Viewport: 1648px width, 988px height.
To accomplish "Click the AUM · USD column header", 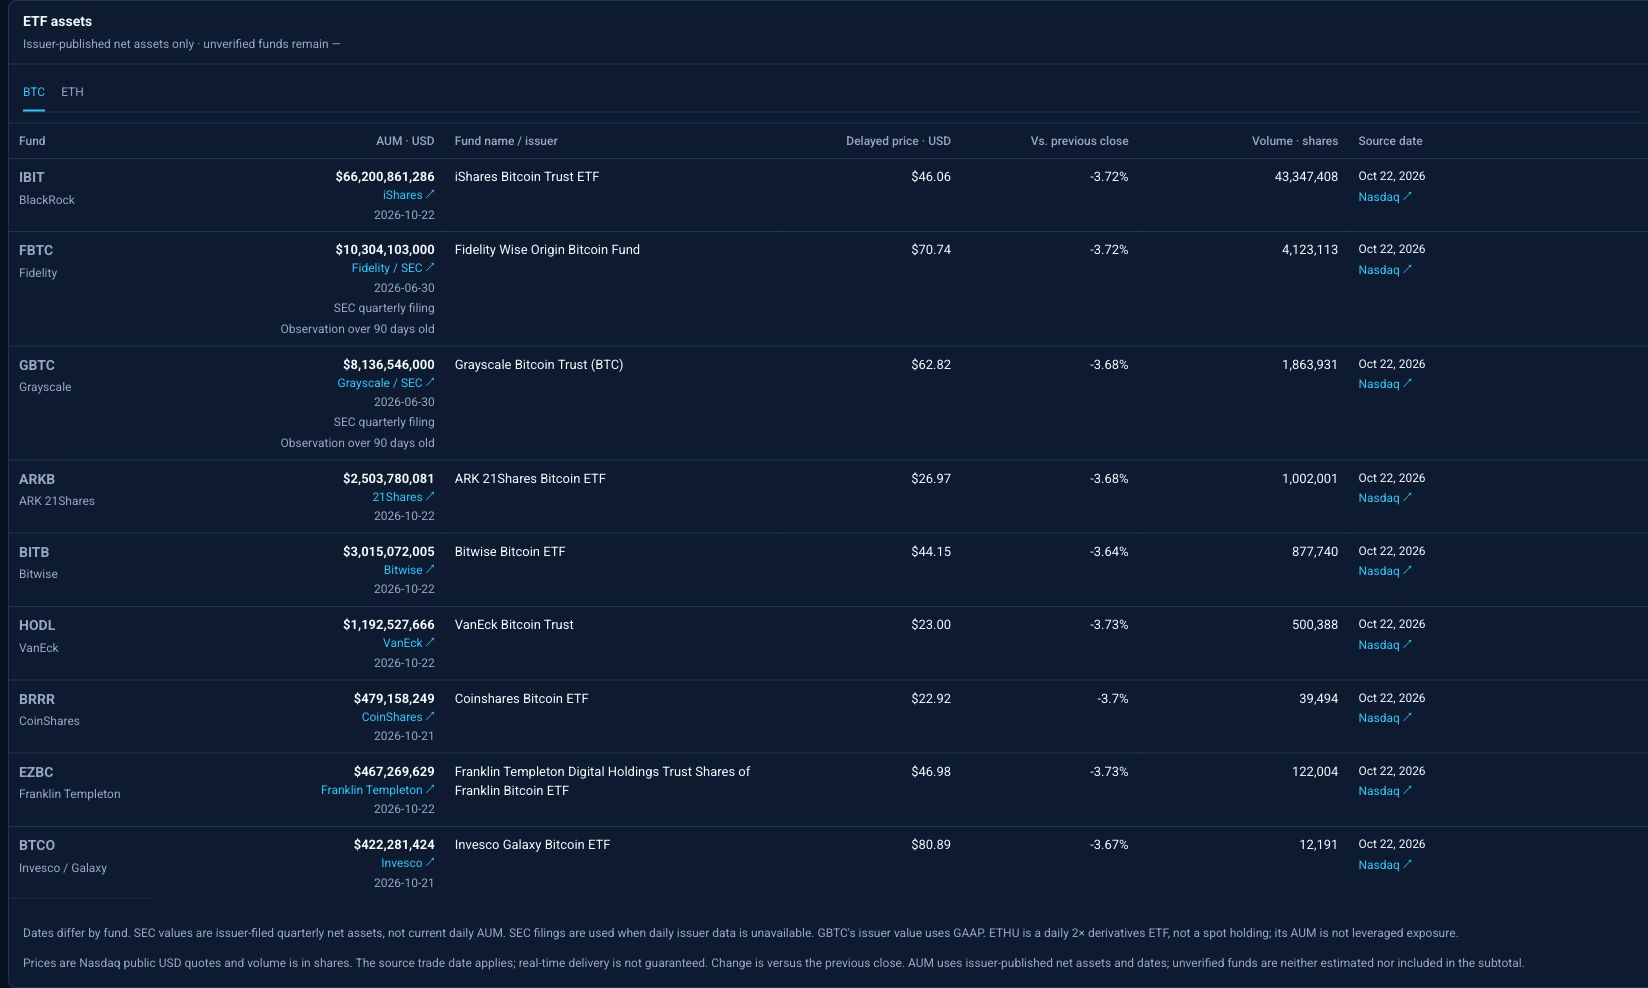I will 405,141.
